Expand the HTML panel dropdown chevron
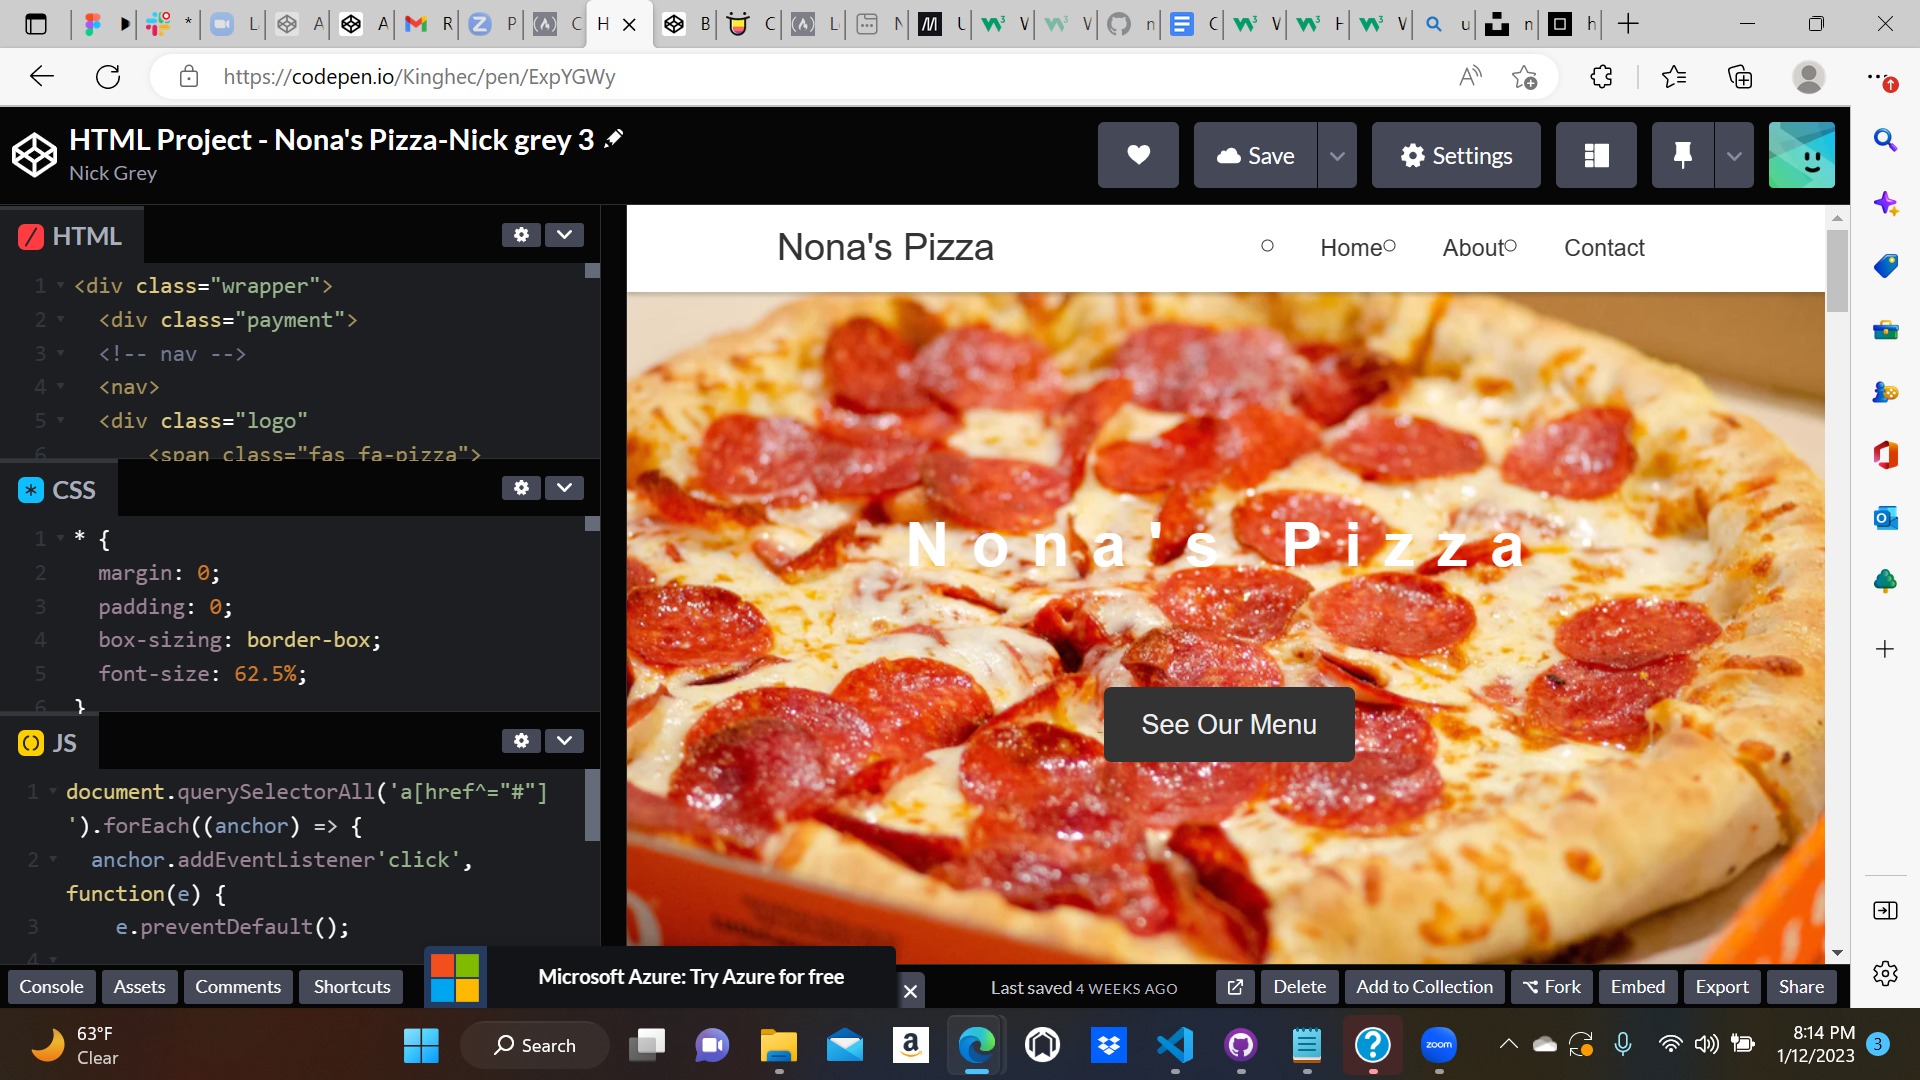Image resolution: width=1920 pixels, height=1080 pixels. click(564, 234)
